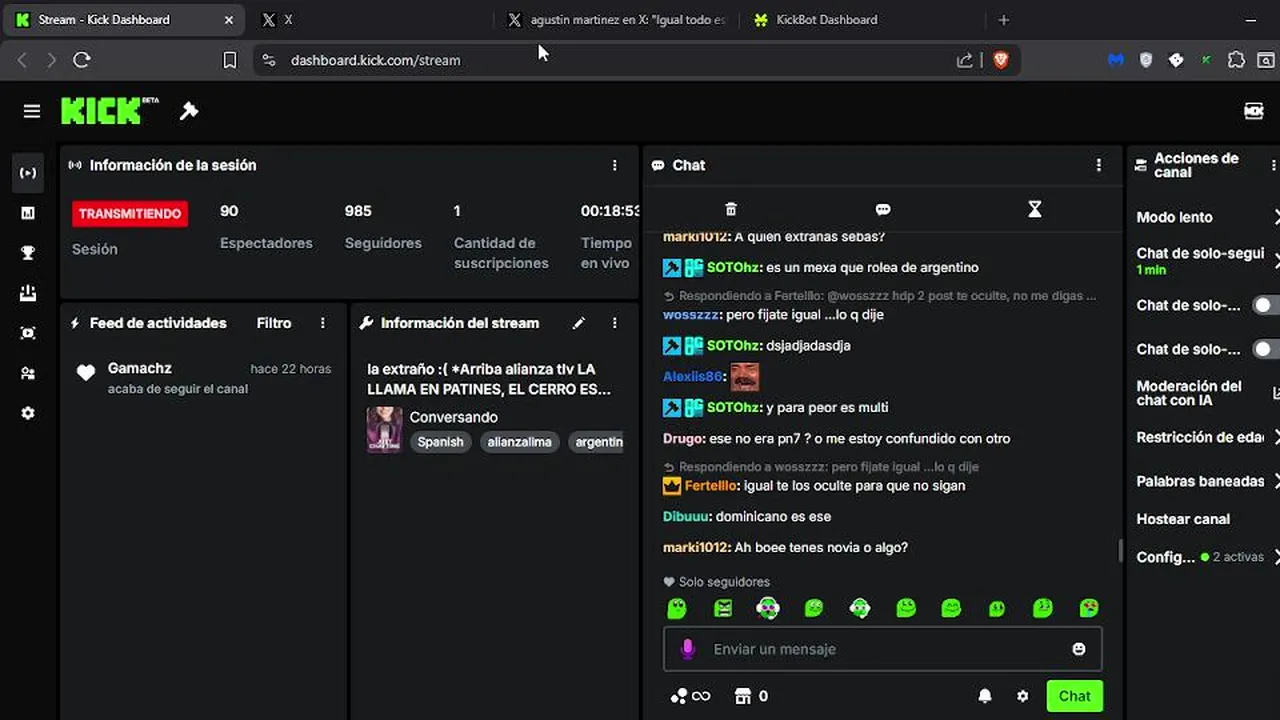Open the analytics chart icon in the sidebar

pos(28,213)
